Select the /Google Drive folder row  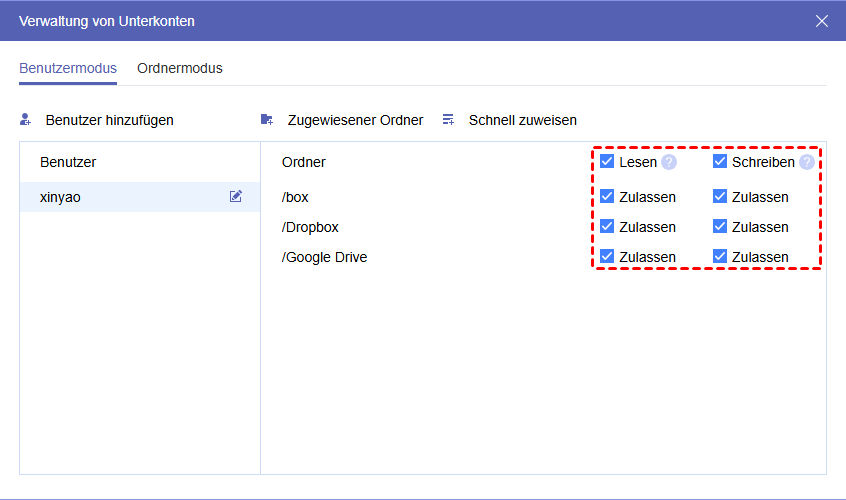click(325, 257)
